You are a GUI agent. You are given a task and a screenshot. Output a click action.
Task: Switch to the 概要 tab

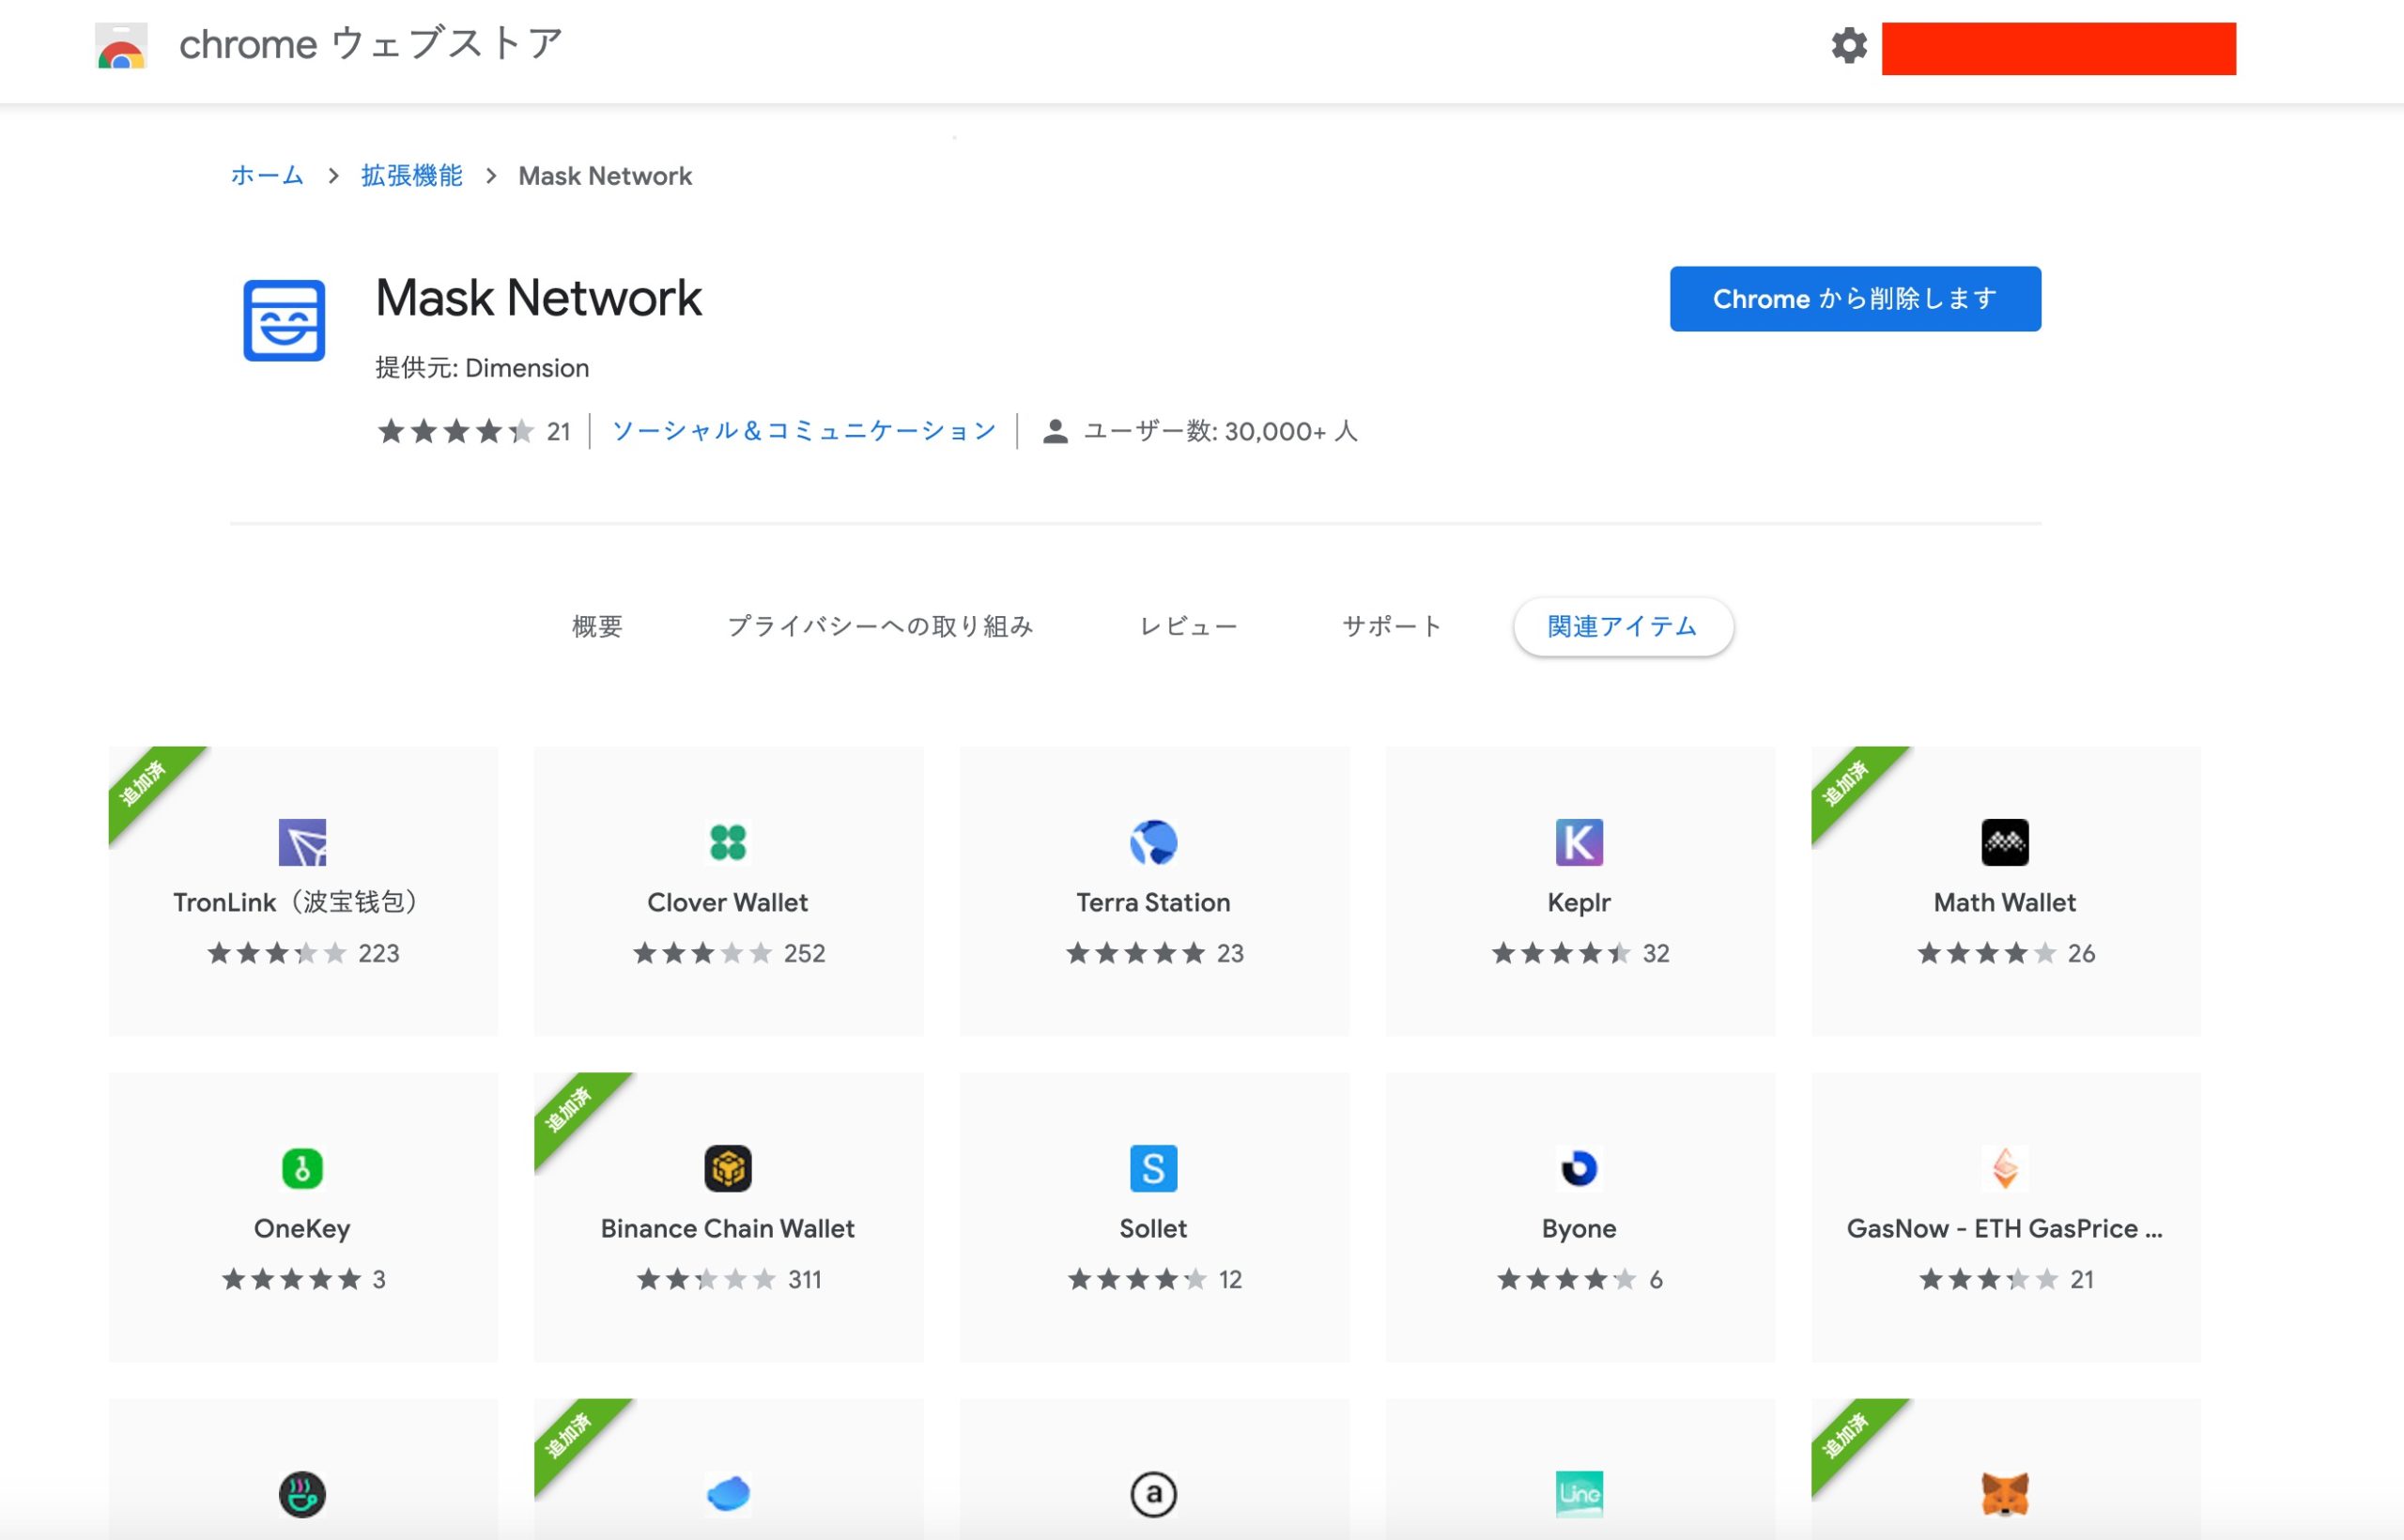597,627
